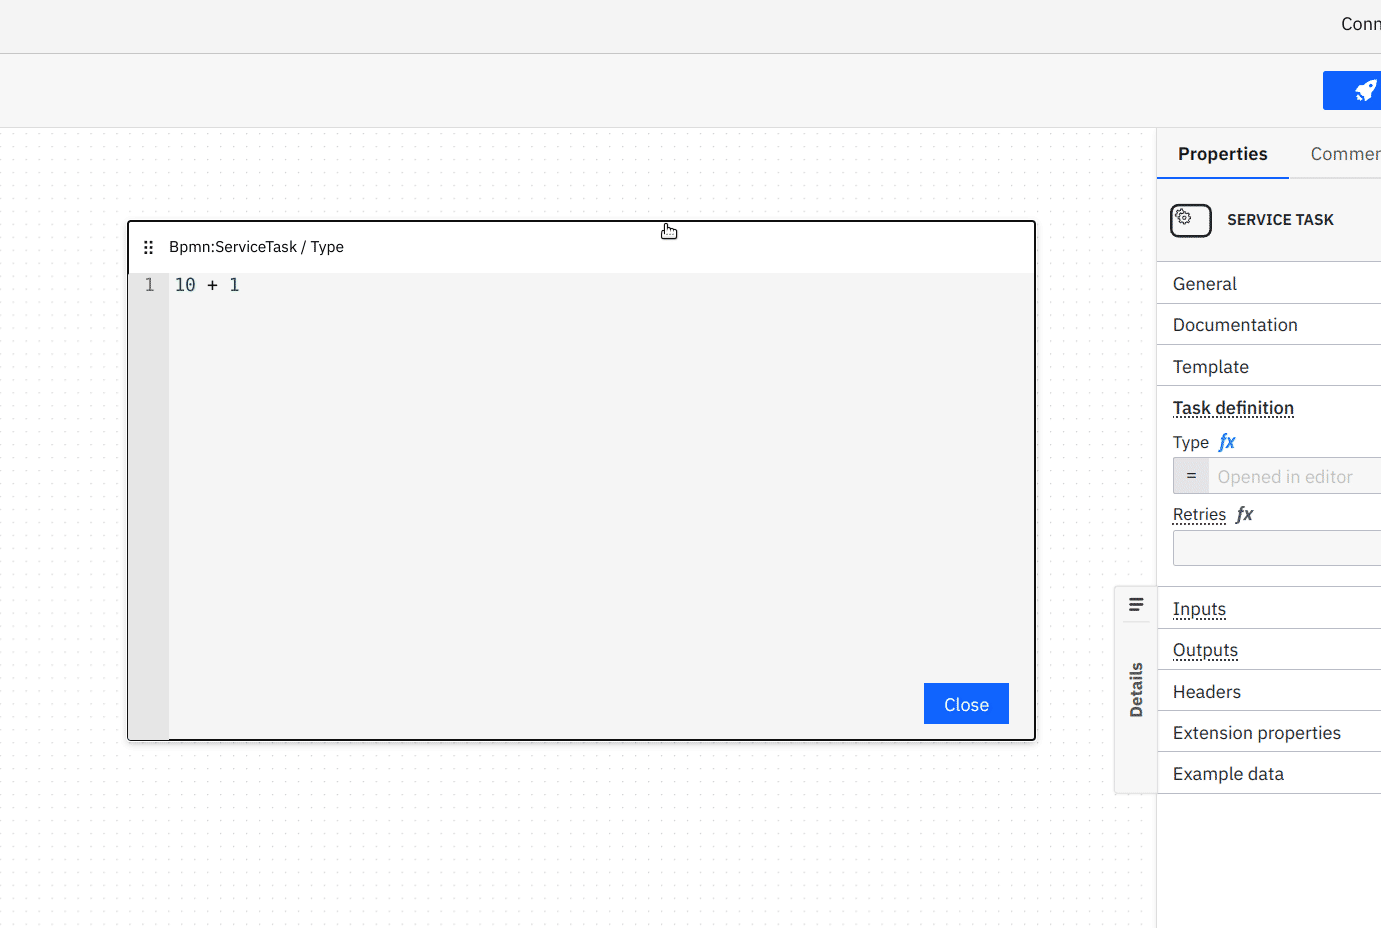
Task: Click the equals sign on the Type field
Action: pos(1190,476)
